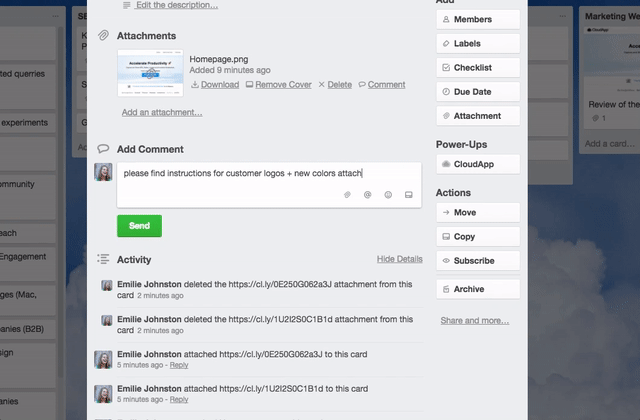Toggle activity with Hide Details
The height and width of the screenshot is (420, 640).
pos(399,259)
